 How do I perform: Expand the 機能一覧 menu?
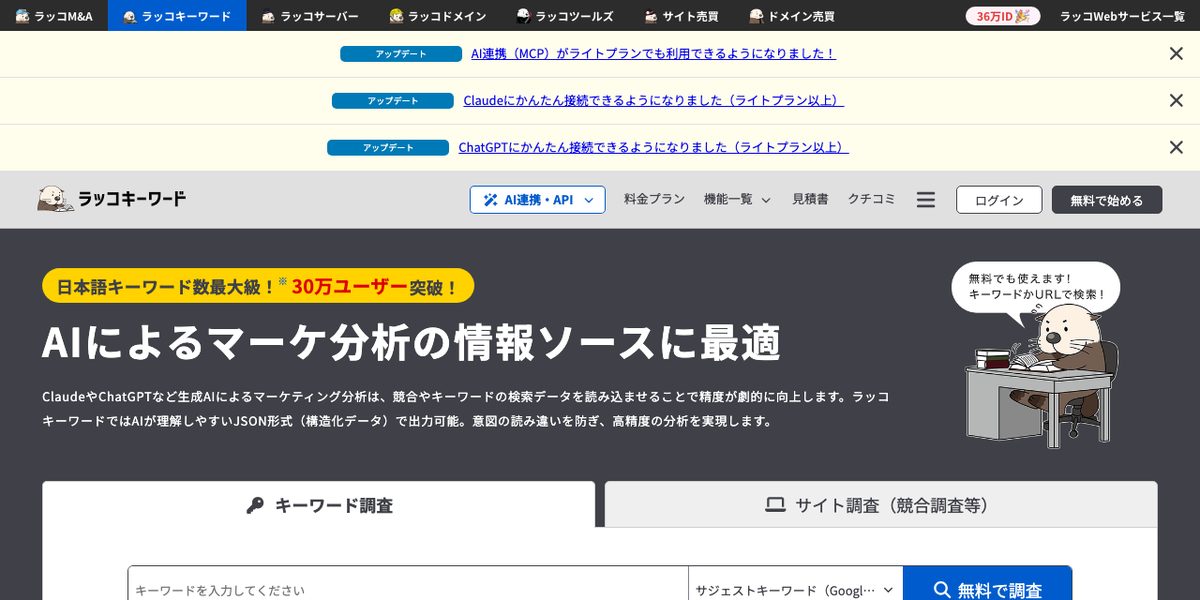[737, 200]
